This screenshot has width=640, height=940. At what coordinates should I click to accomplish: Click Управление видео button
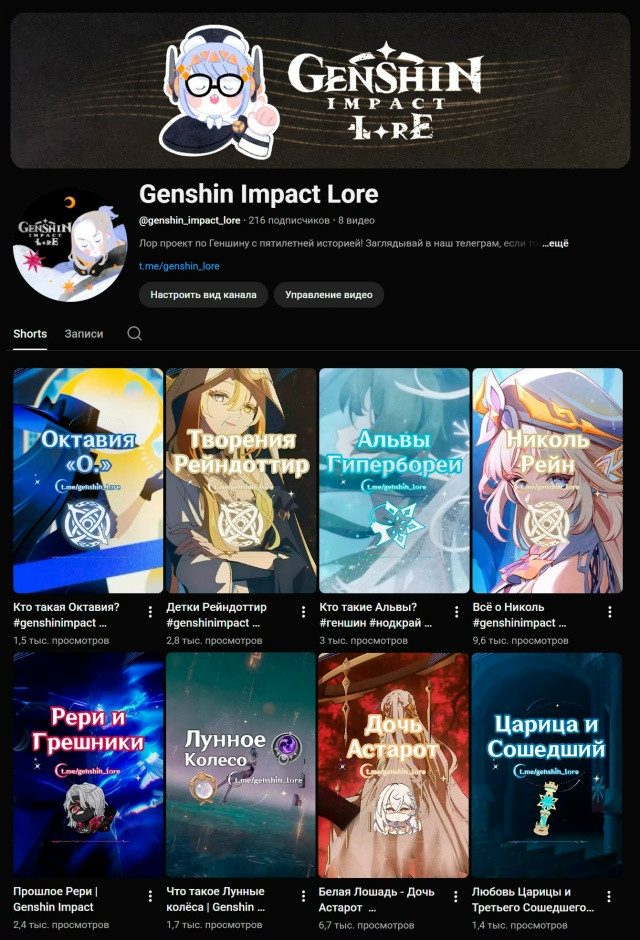point(328,294)
